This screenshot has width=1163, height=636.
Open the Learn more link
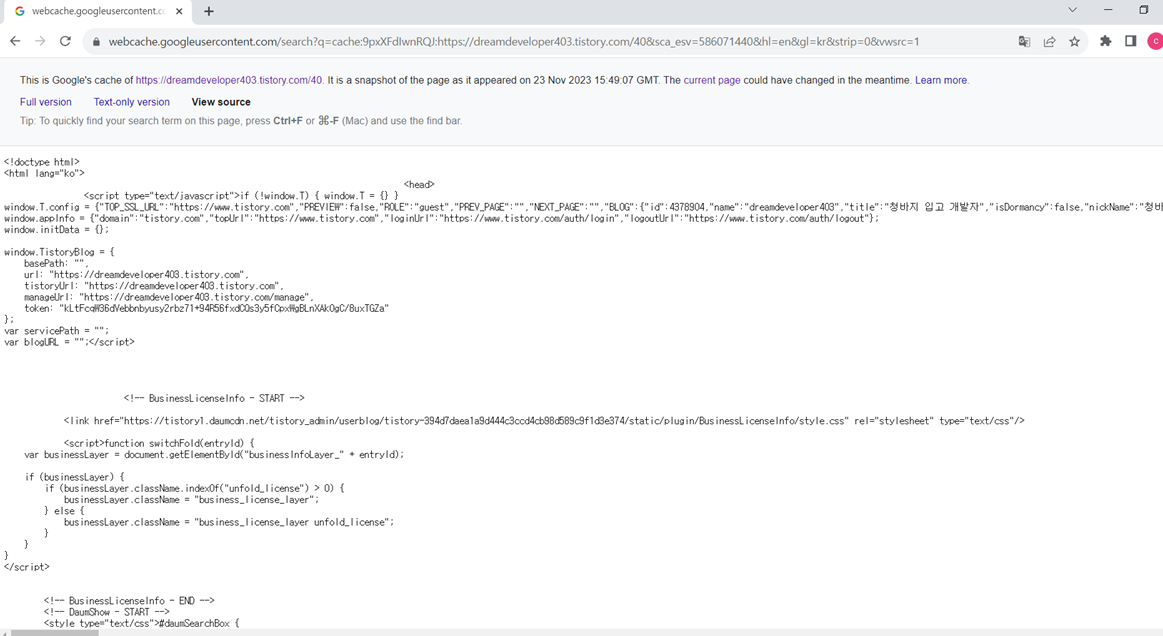click(940, 80)
